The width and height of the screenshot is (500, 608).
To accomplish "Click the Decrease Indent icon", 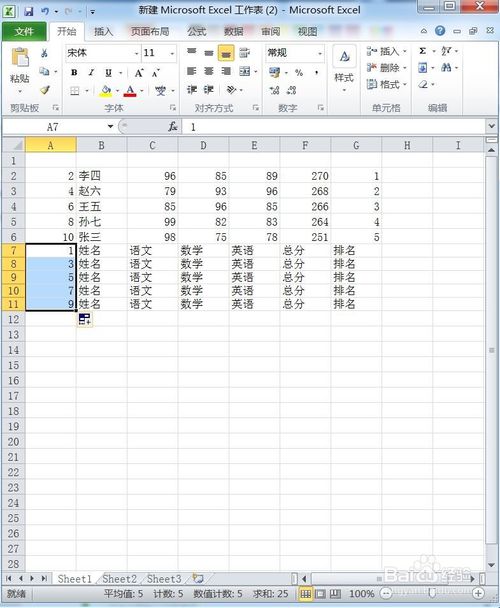I will 192,90.
